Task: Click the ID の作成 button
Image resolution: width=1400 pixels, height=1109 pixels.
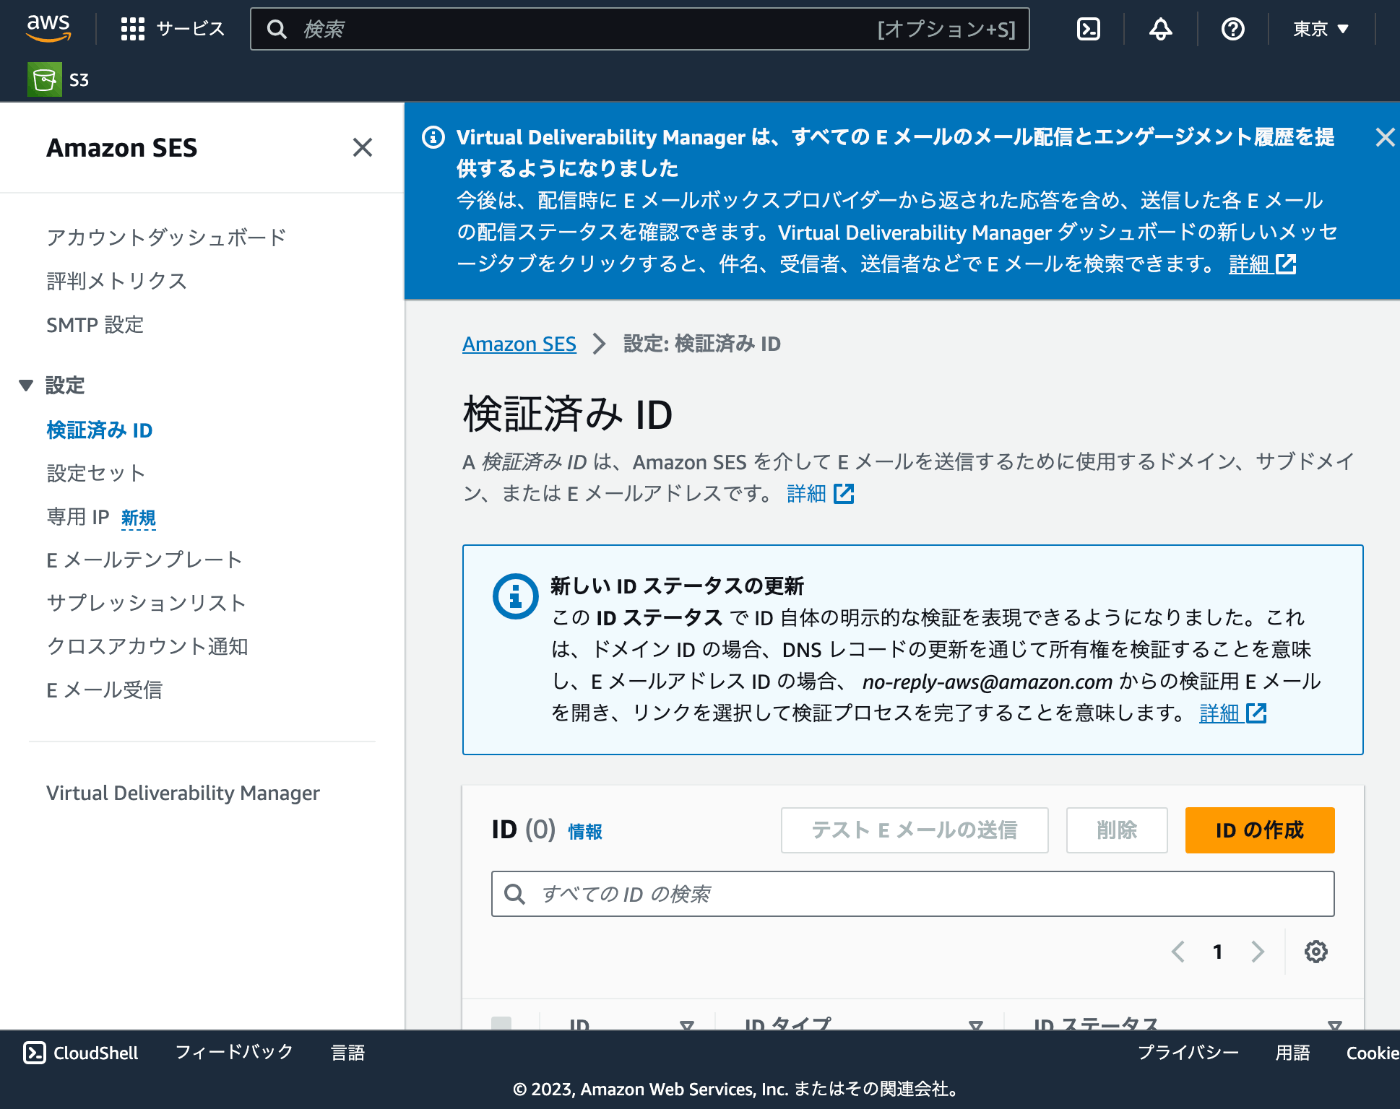Action: [1259, 830]
